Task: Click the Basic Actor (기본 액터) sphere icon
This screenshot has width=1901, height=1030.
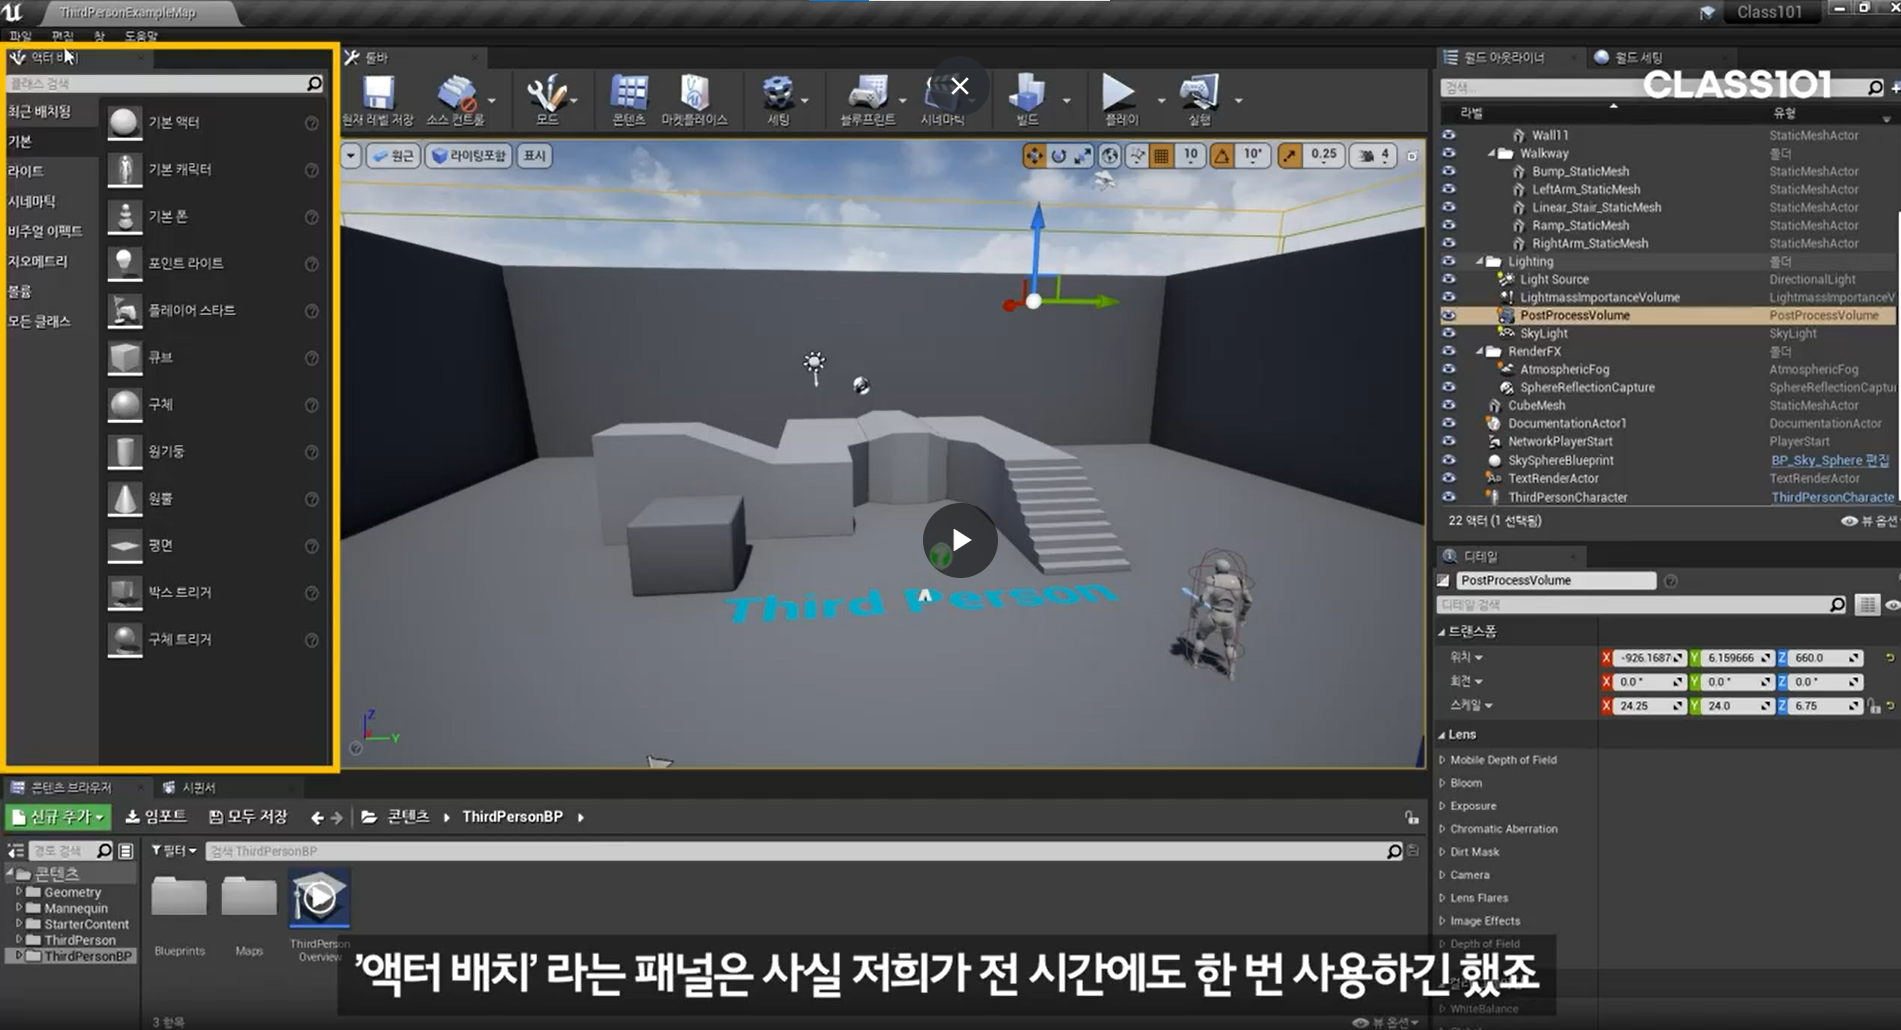Action: tap(124, 122)
